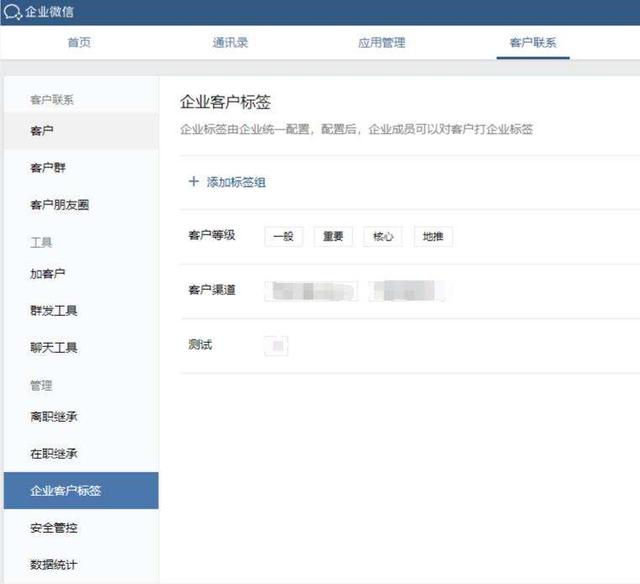Open 客户 in the sidebar
The width and height of the screenshot is (640, 584).
(81, 131)
